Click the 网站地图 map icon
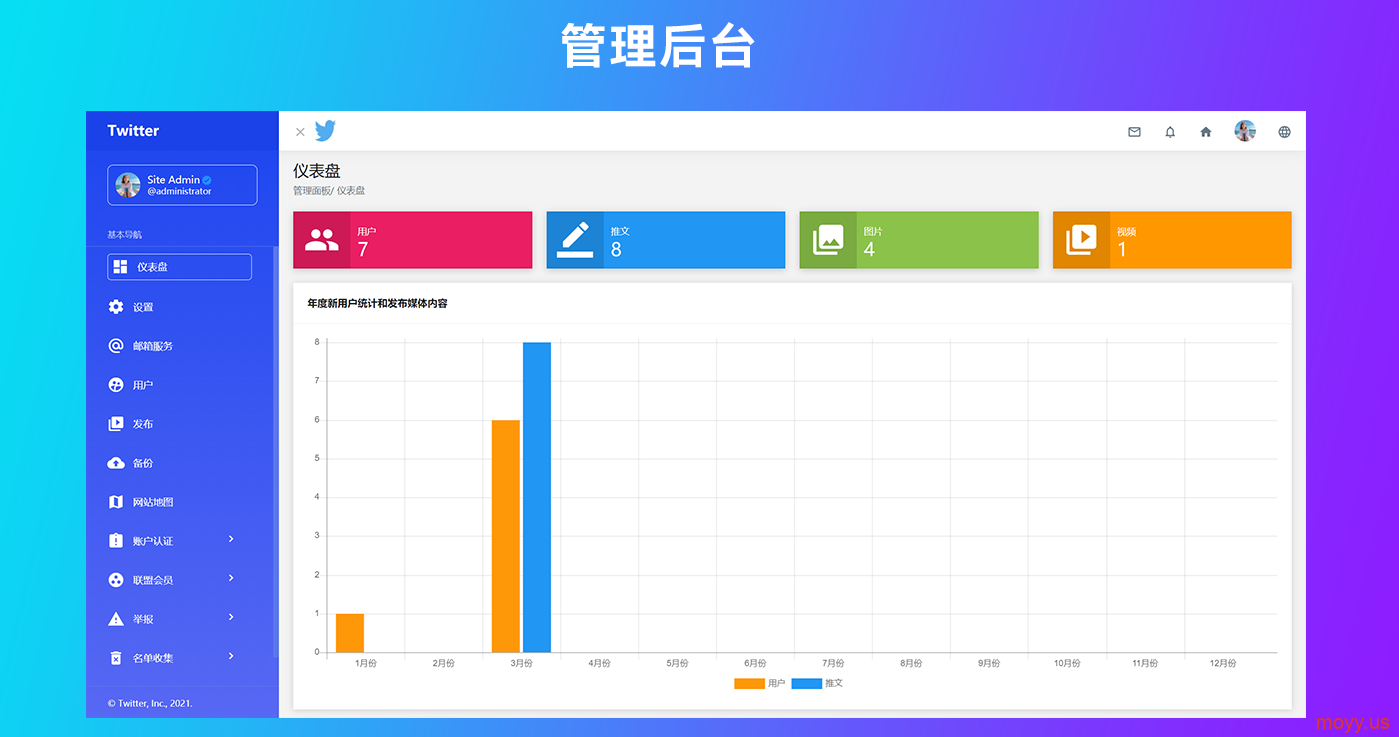This screenshot has width=1399, height=737. coord(116,502)
